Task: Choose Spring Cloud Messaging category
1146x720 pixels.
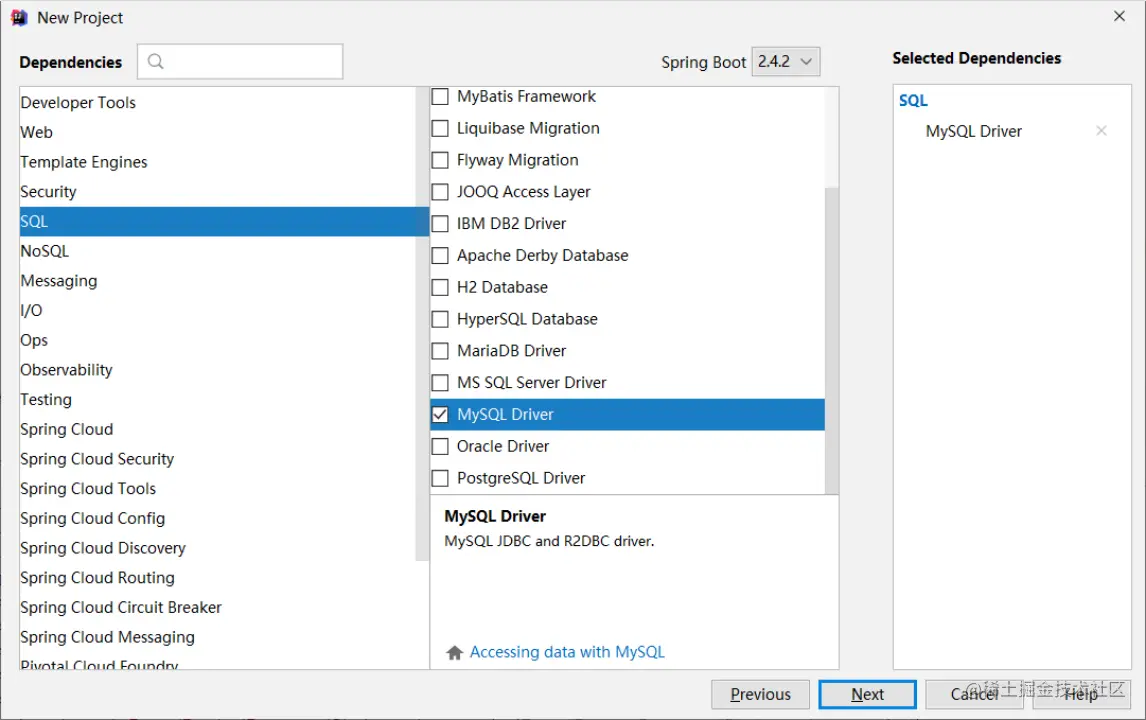Action: (218, 637)
